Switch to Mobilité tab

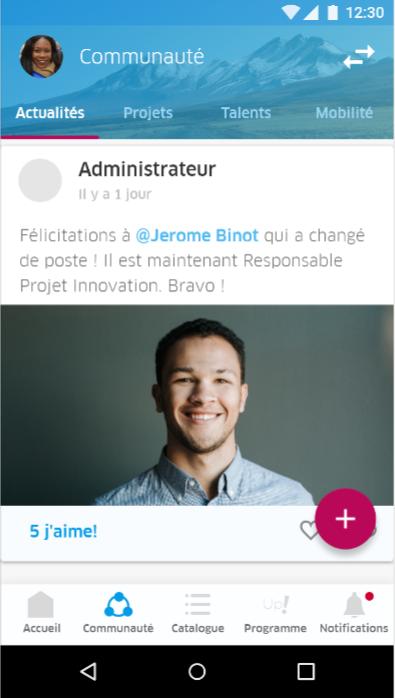click(x=344, y=113)
